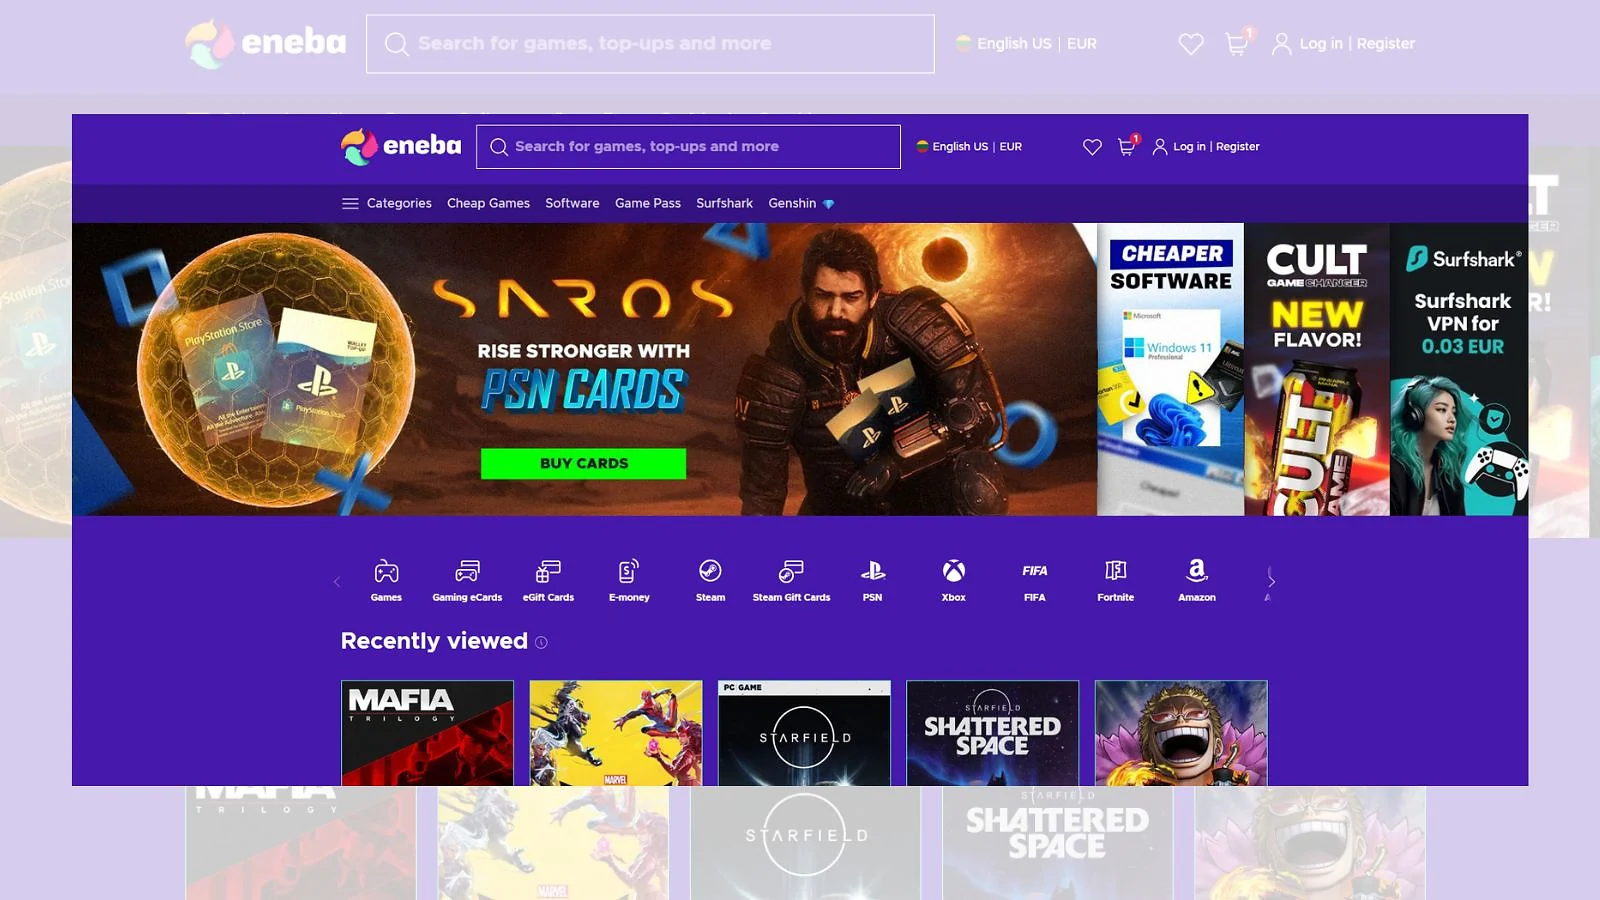The height and width of the screenshot is (900, 1600).
Task: Open the Cult New Flavor banner
Action: click(x=1317, y=369)
